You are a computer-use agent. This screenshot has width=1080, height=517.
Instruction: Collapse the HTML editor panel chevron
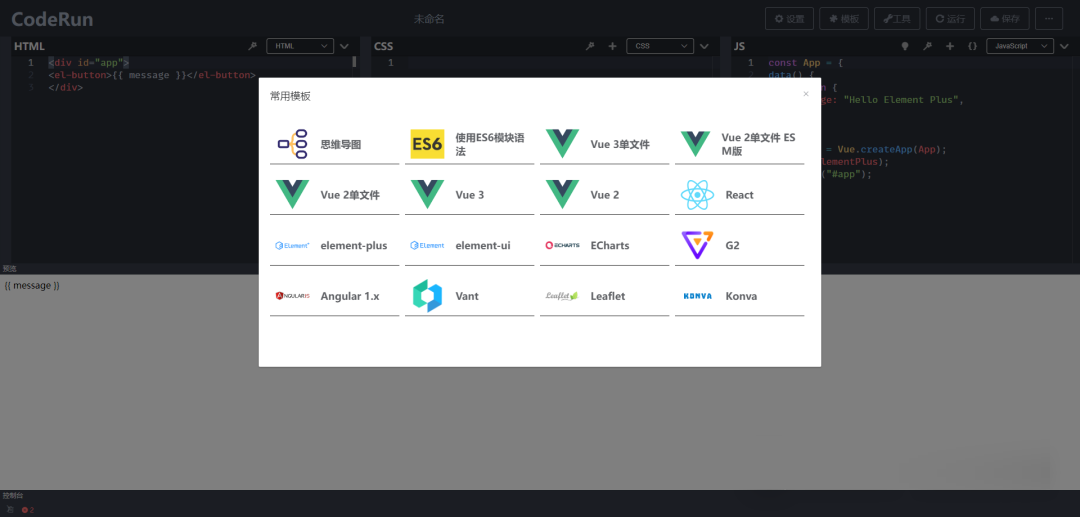[x=344, y=46]
